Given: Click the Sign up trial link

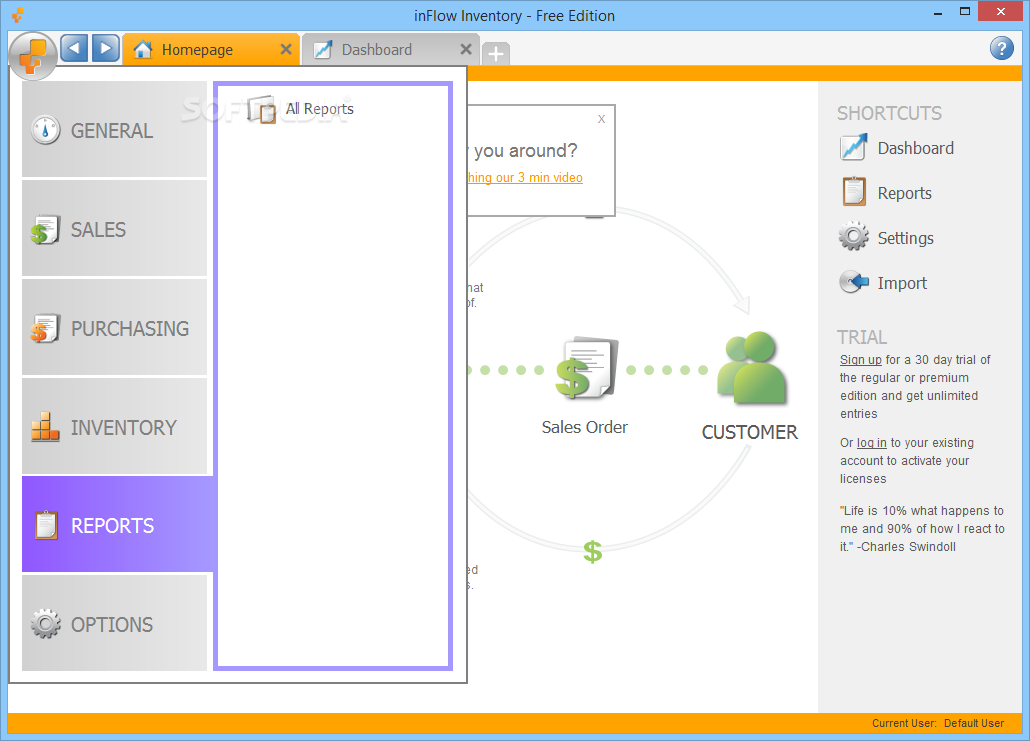Looking at the screenshot, I should pos(861,360).
